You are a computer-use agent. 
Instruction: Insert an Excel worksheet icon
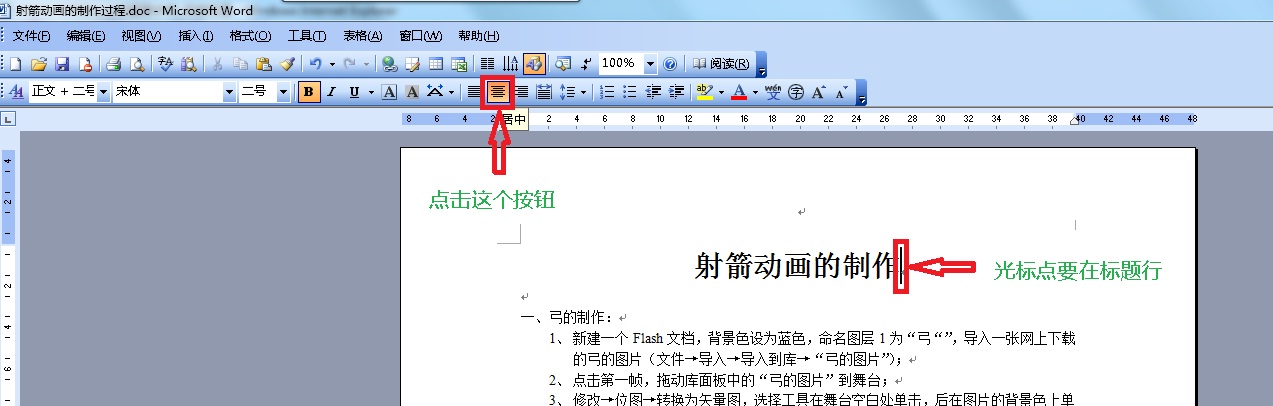coord(459,64)
